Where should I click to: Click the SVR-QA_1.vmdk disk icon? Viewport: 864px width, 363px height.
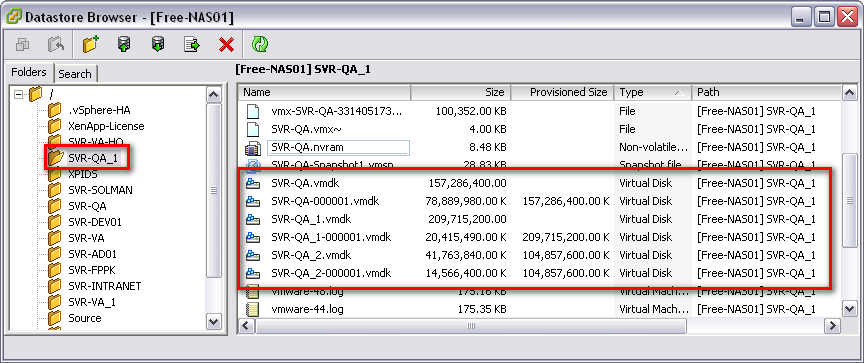pos(252,219)
